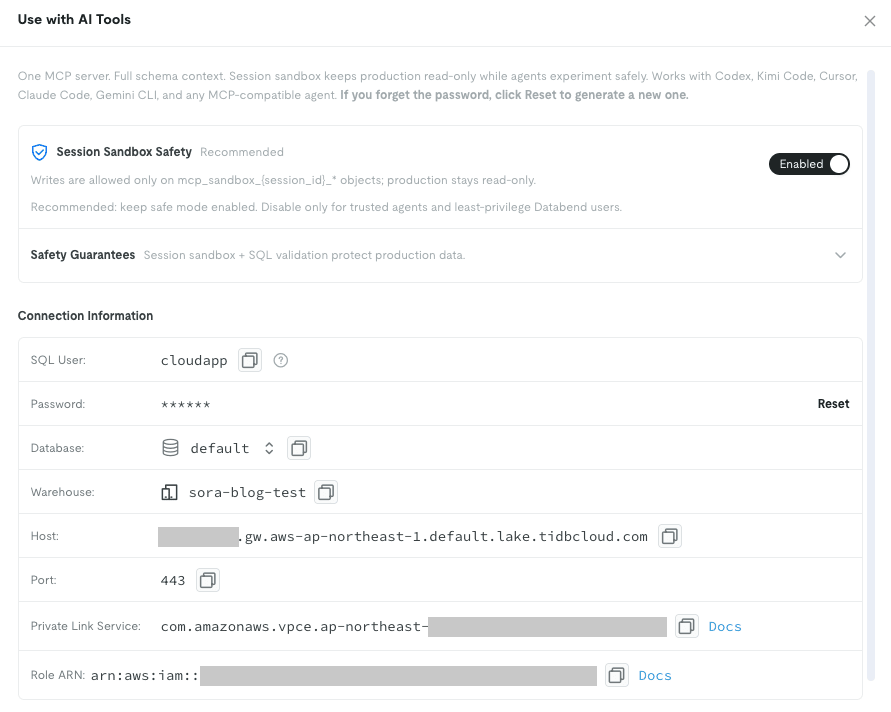Click the warehouse icon beside sora-blog-test
The image size is (891, 712).
point(169,492)
